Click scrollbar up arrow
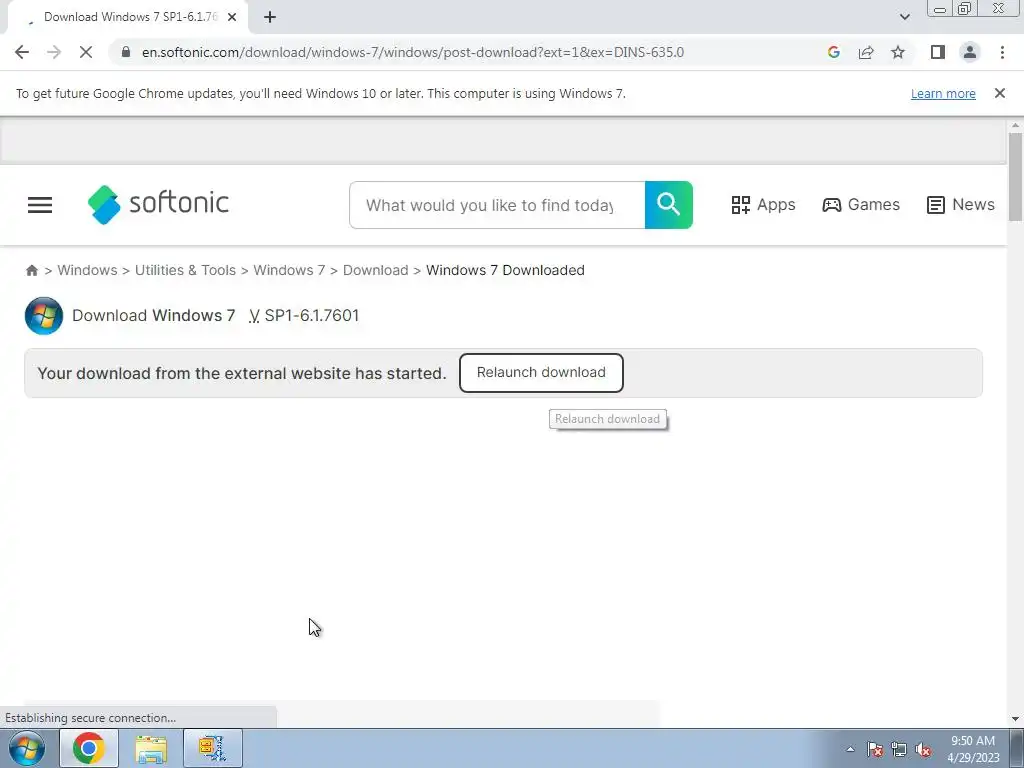Image resolution: width=1024 pixels, height=768 pixels. tap(1015, 125)
